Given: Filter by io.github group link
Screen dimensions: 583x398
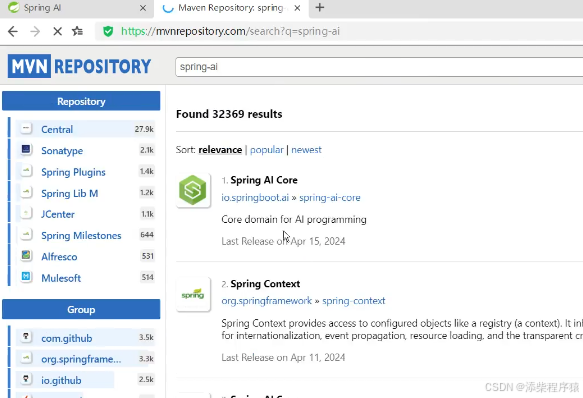Looking at the screenshot, I should (x=61, y=381).
